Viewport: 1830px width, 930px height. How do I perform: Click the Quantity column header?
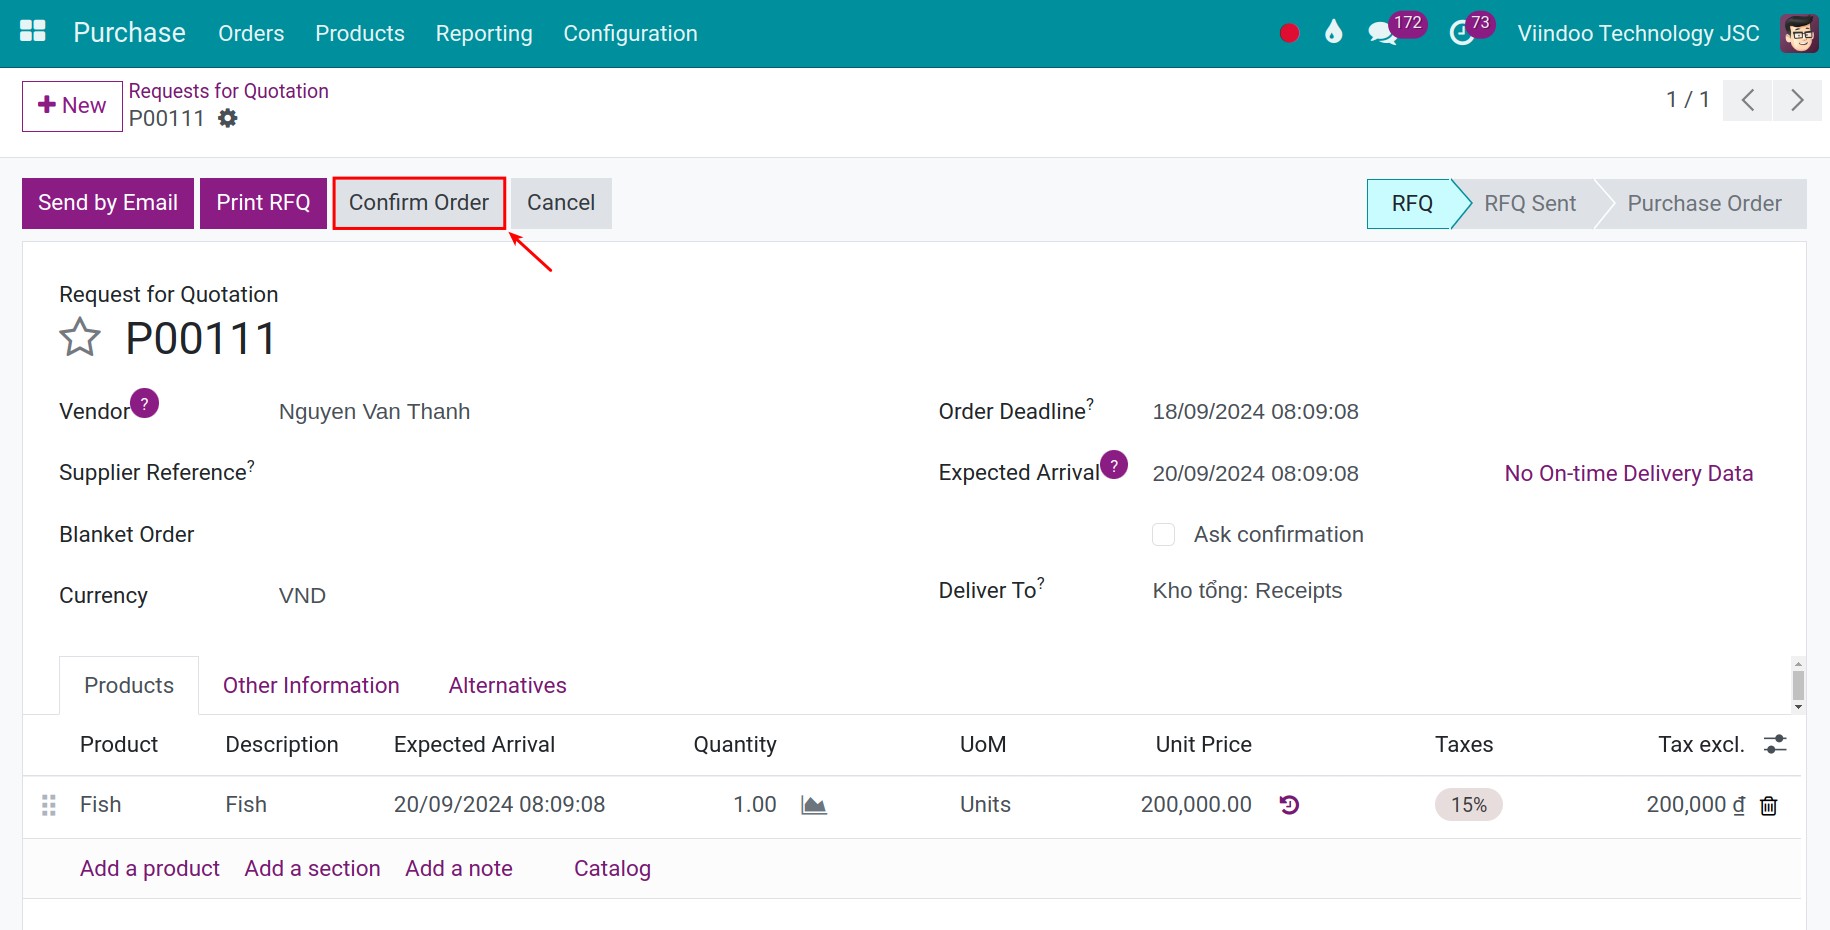[735, 744]
